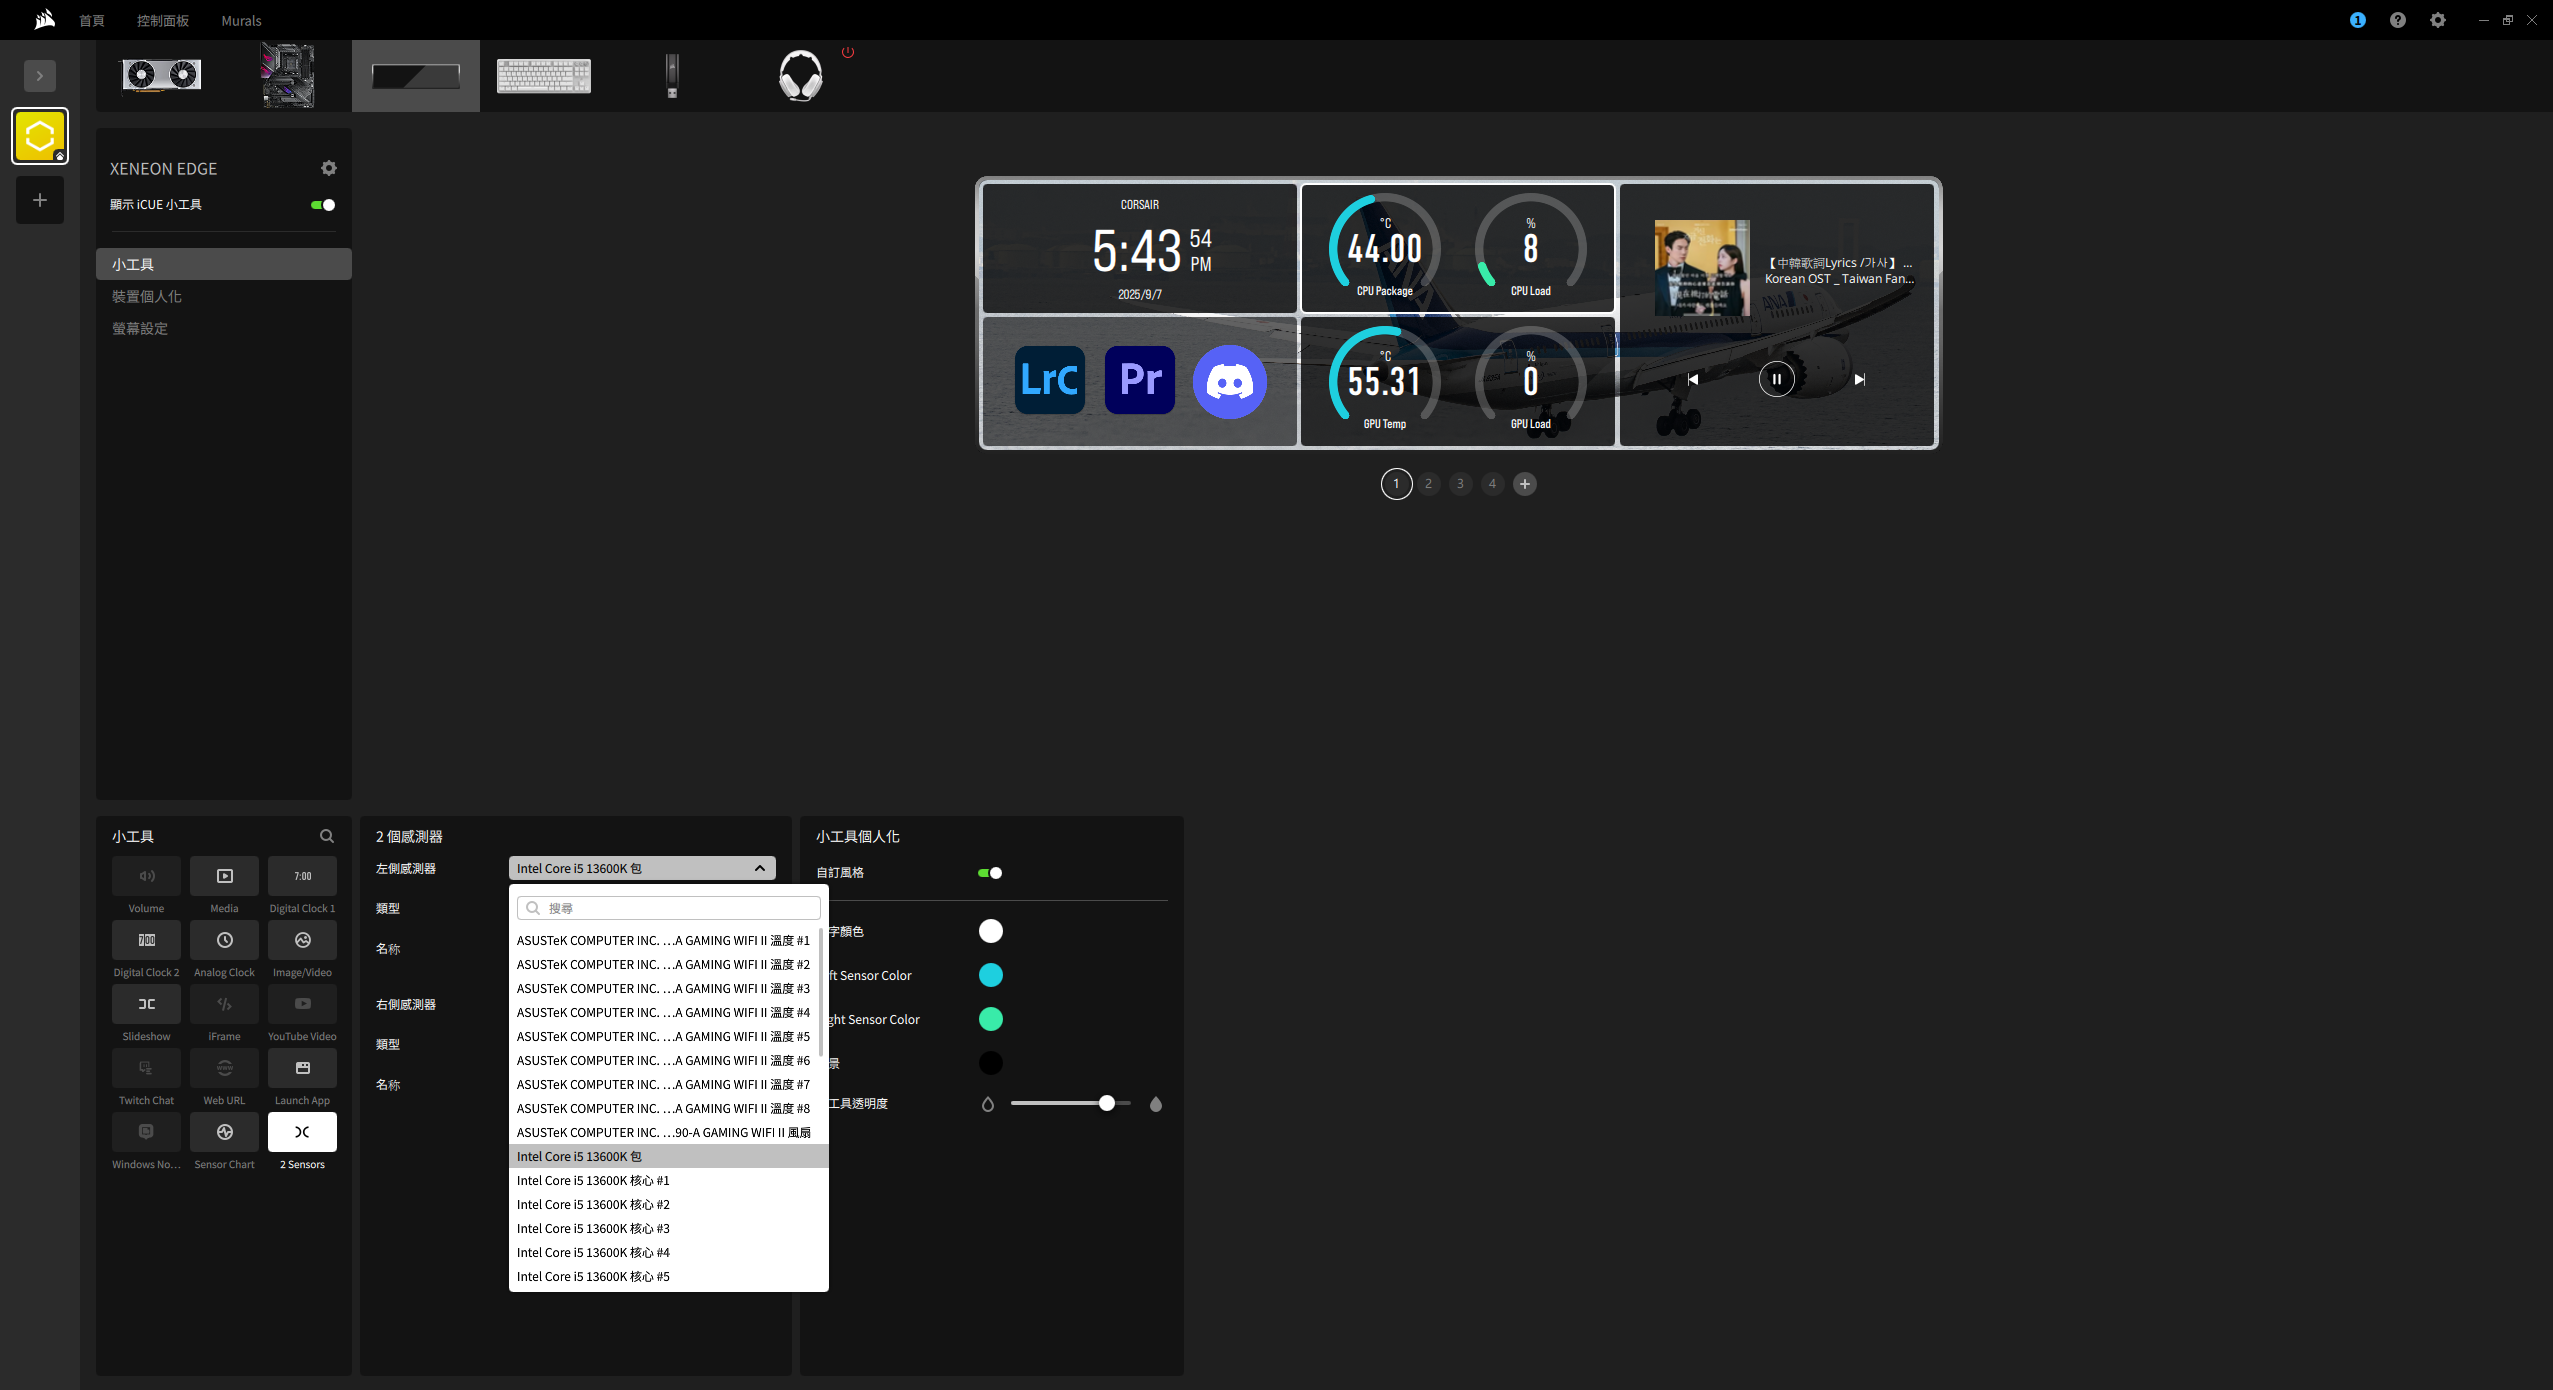Image resolution: width=2553 pixels, height=1390 pixels.
Task: Pause media on widget preview
Action: point(1776,379)
